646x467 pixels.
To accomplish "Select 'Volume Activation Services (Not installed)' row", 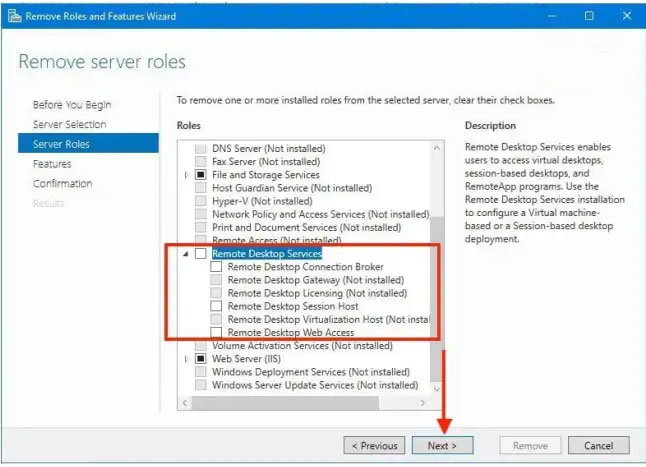I will 302,346.
